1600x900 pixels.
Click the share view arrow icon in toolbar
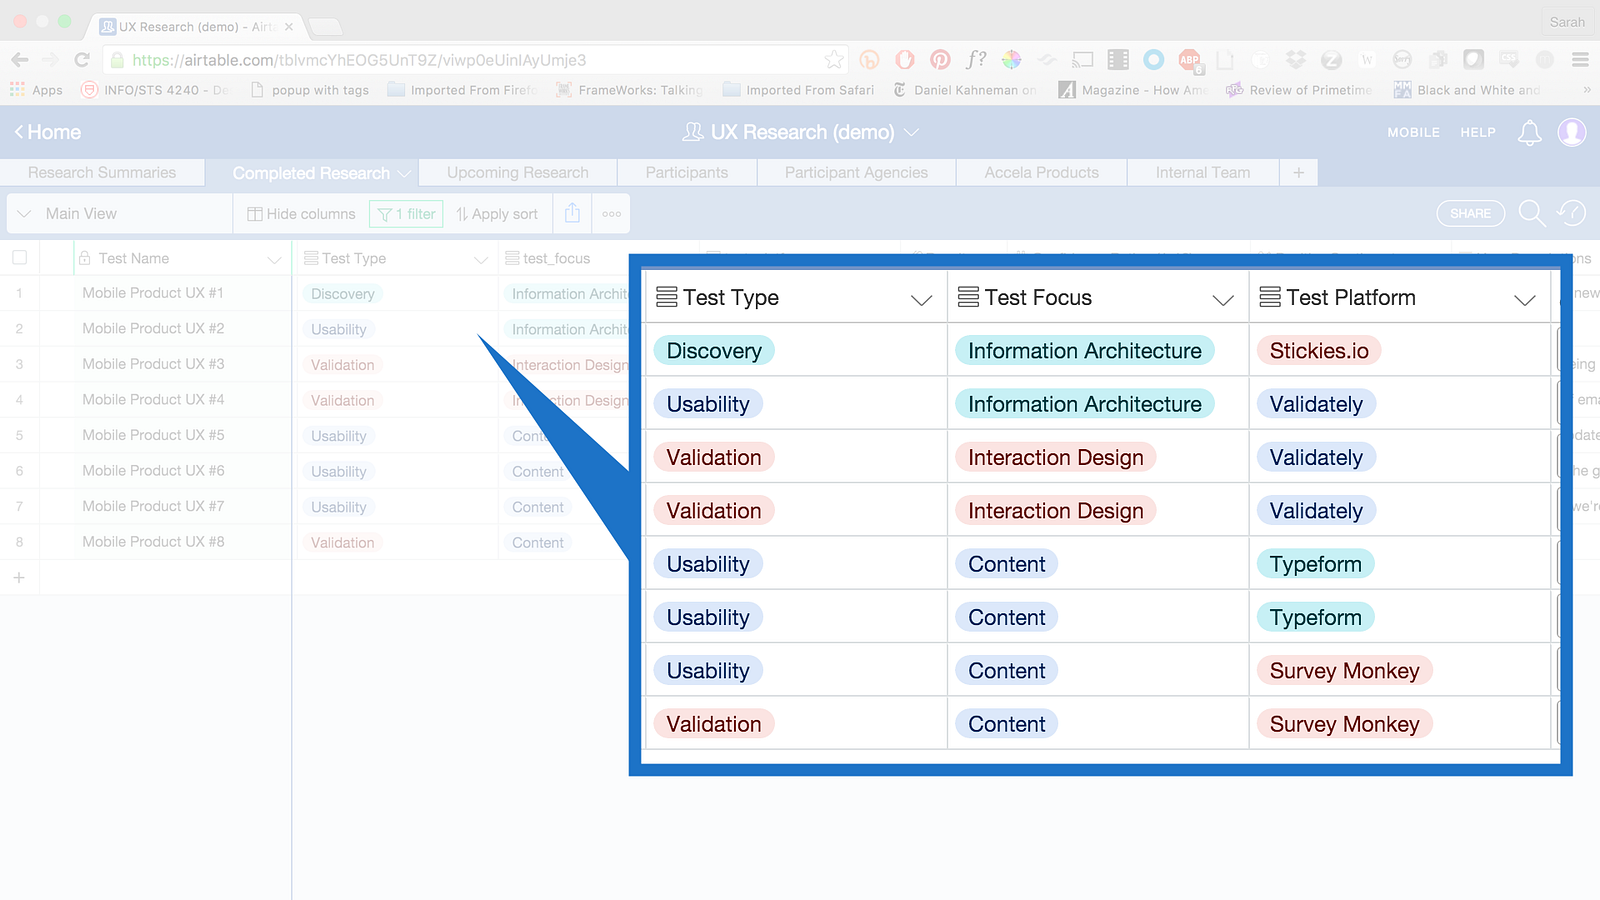click(x=572, y=213)
